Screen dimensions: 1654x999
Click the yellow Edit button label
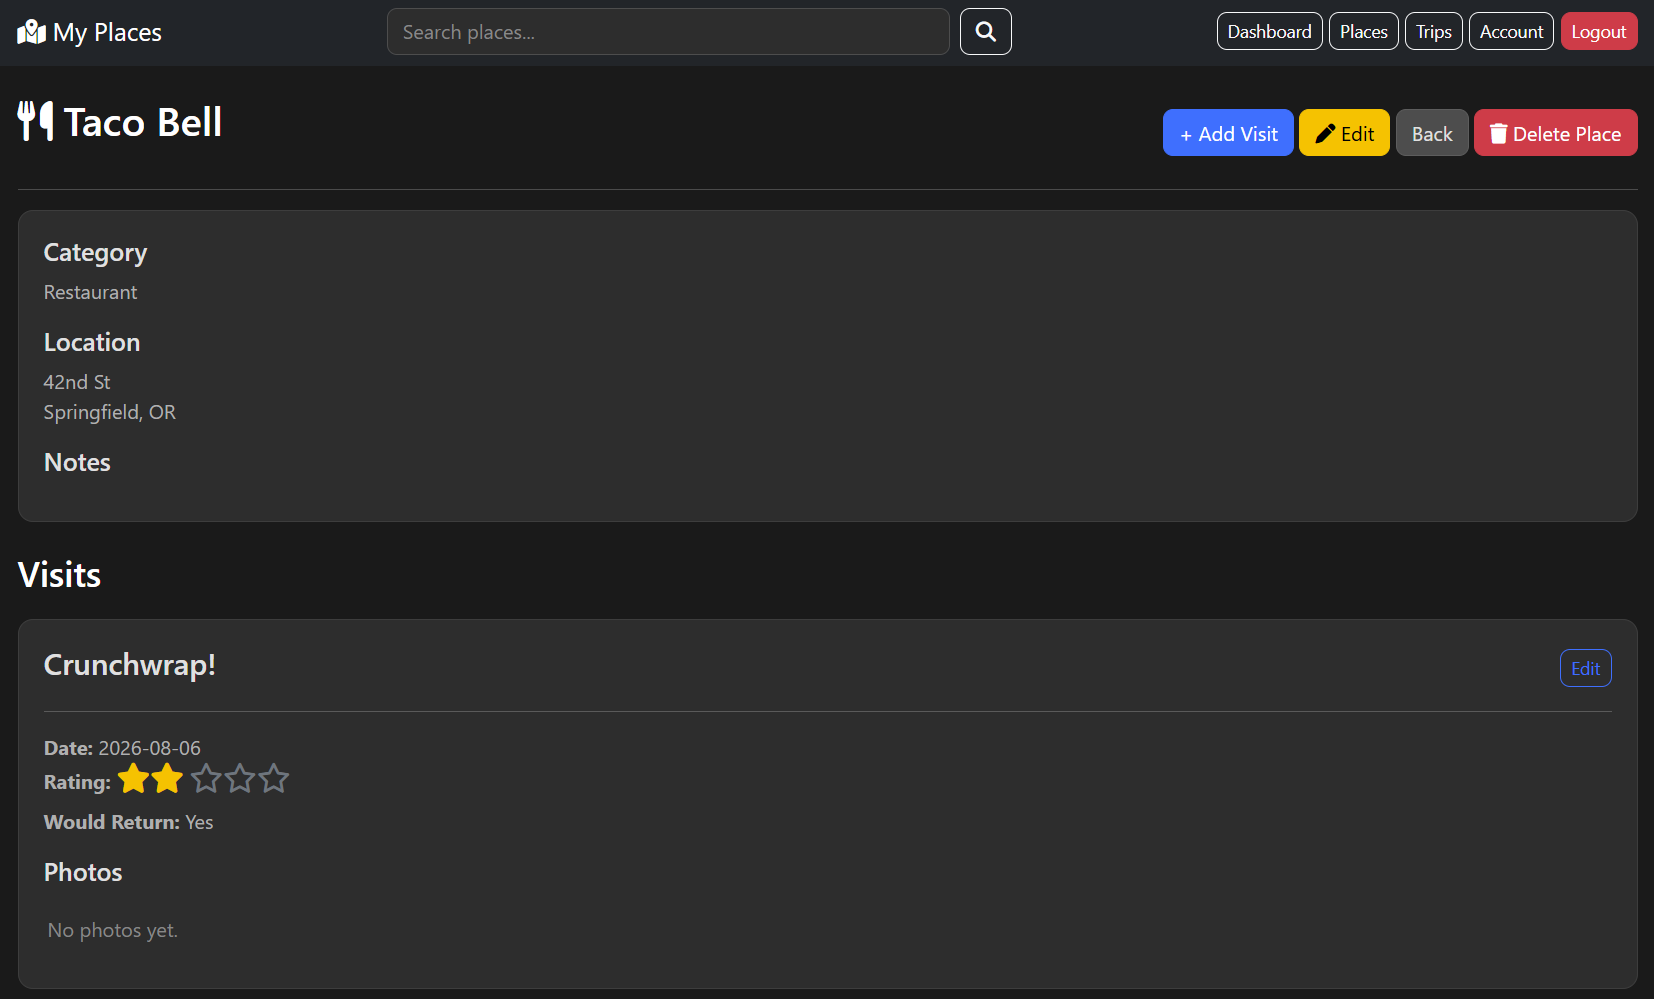pos(1357,134)
